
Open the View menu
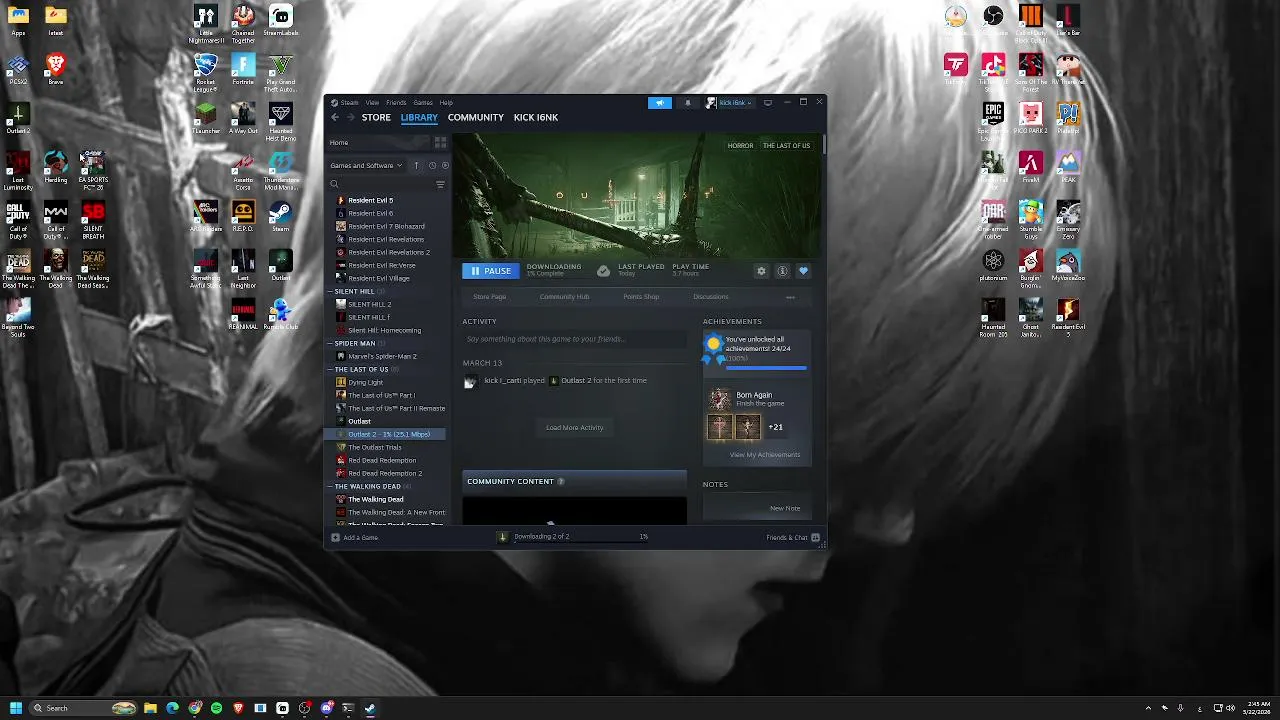pos(372,102)
